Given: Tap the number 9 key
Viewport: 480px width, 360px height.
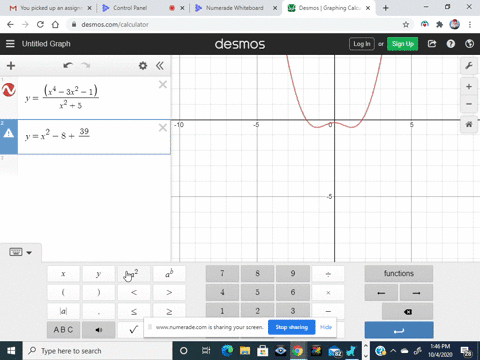Looking at the screenshot, I should tap(293, 274).
